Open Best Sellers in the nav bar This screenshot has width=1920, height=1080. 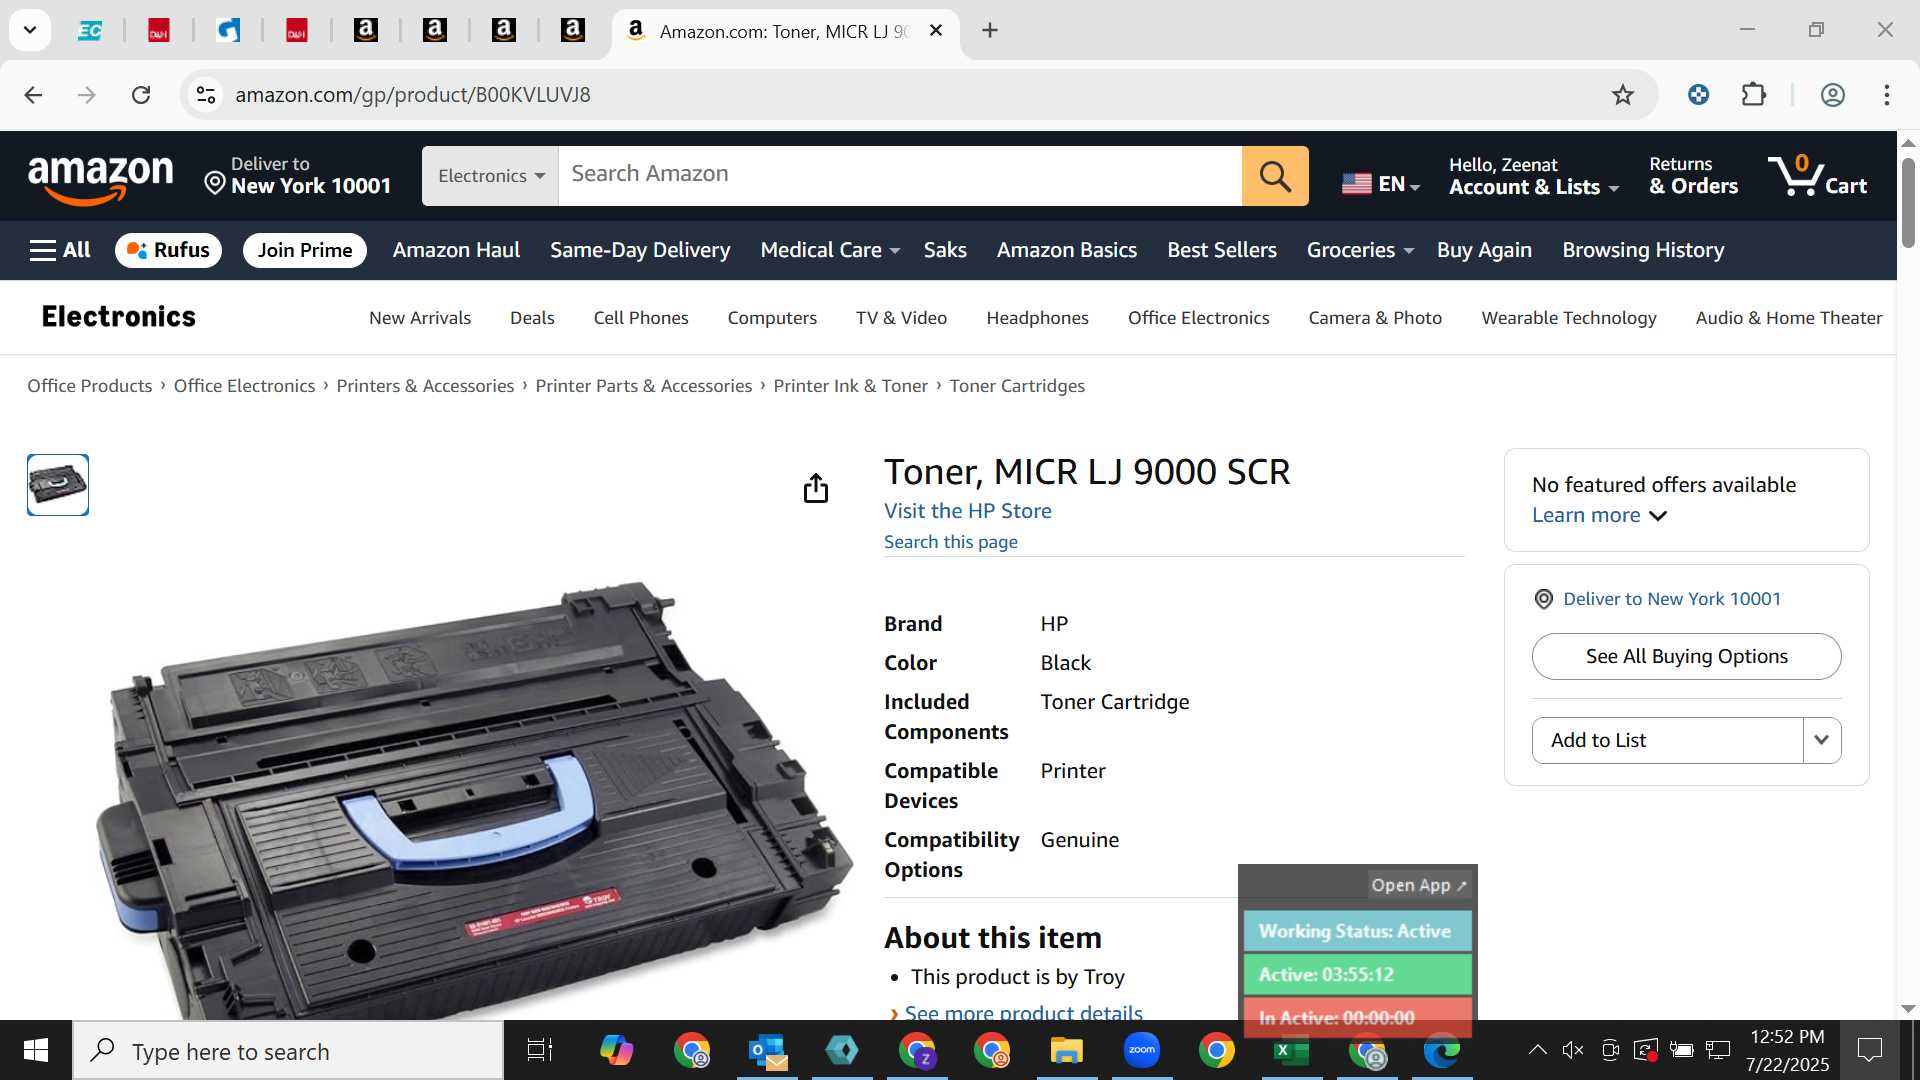1221,250
